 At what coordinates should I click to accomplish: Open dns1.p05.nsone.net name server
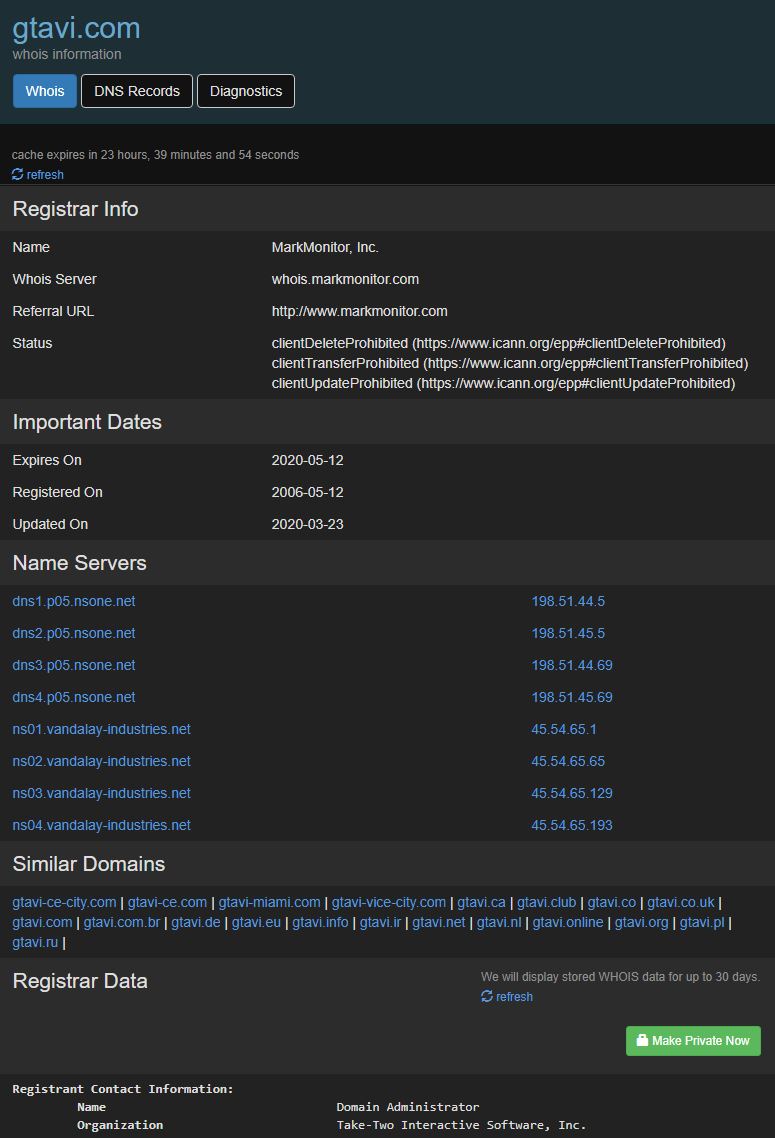(74, 601)
